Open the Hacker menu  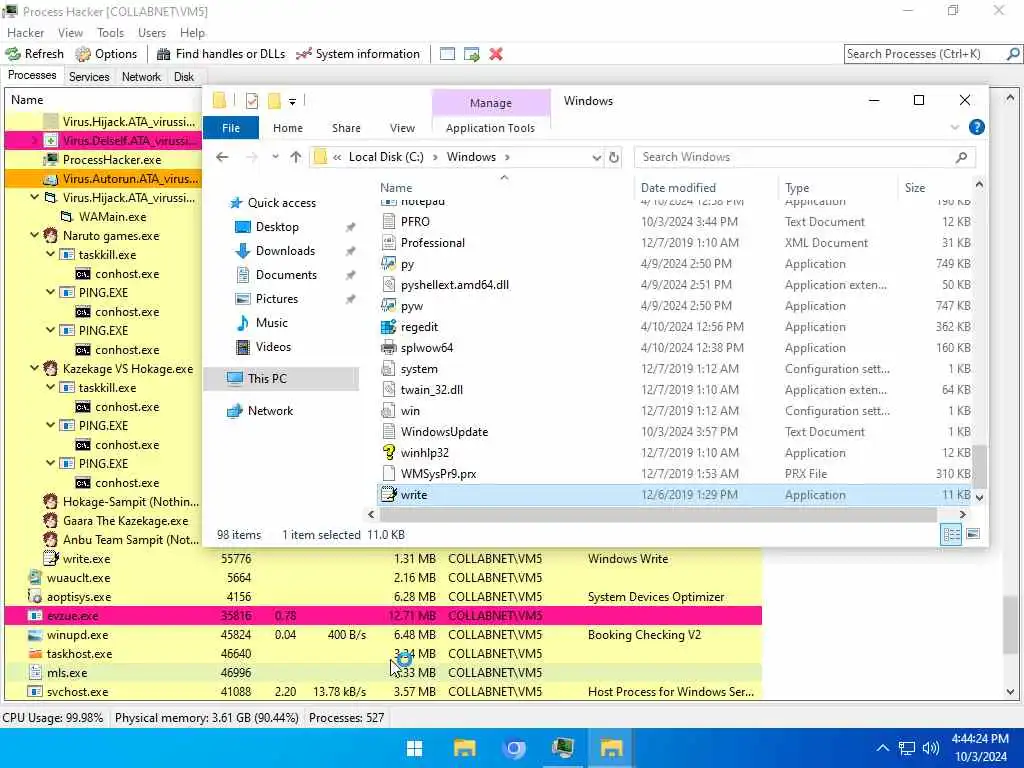pos(25,33)
